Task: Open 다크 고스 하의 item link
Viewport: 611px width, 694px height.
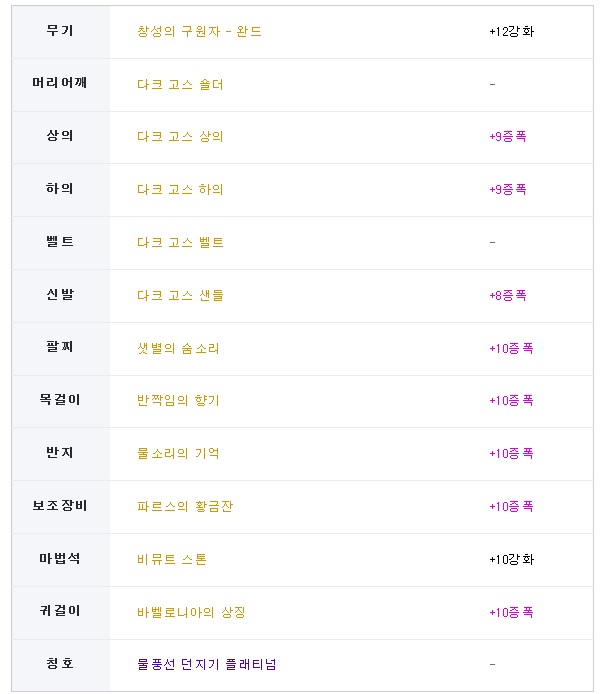Action: (180, 189)
